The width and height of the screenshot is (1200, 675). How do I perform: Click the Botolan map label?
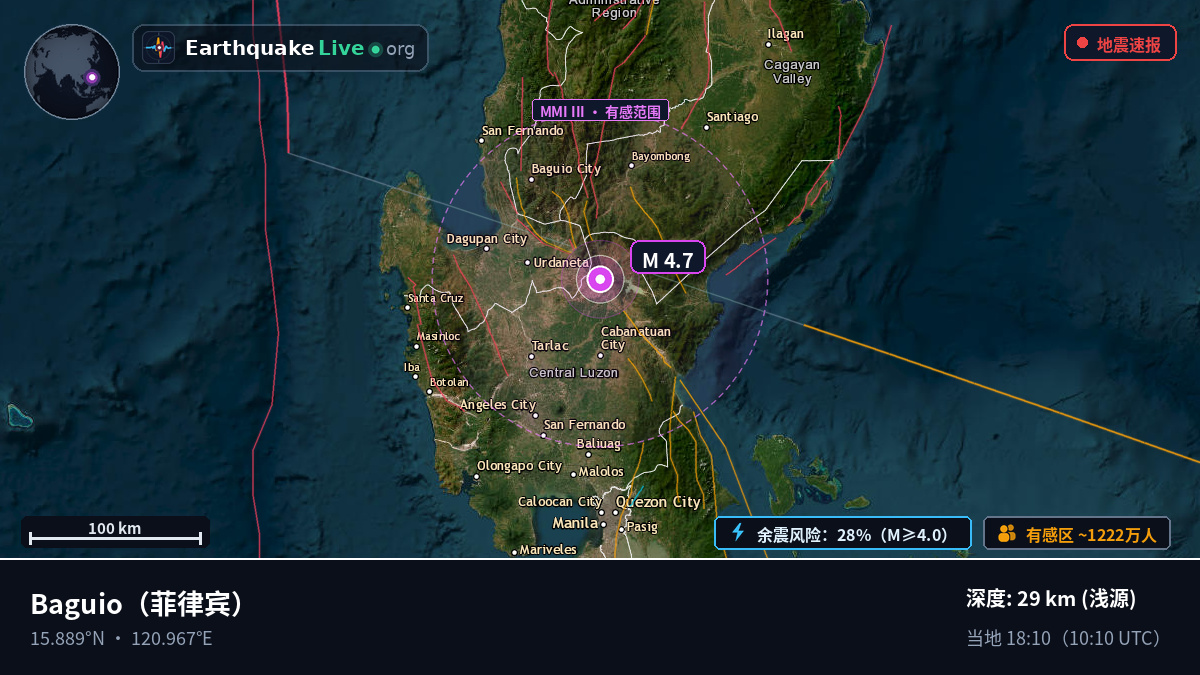(448, 382)
